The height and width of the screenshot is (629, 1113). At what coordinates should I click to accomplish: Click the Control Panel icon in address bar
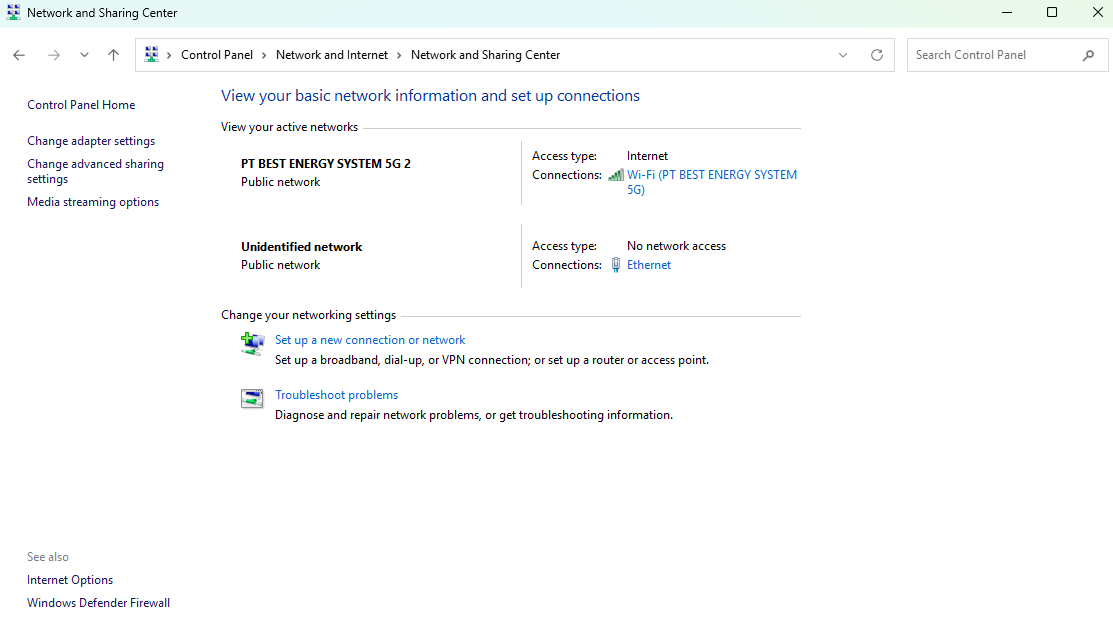click(x=152, y=55)
